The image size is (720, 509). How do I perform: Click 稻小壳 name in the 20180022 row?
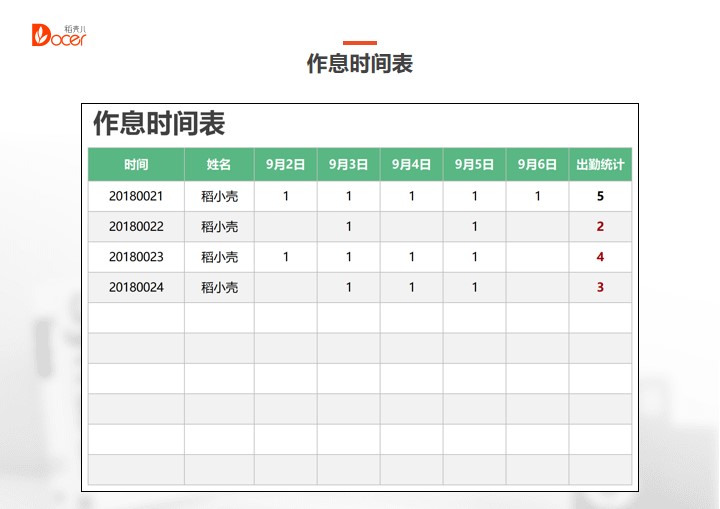click(x=219, y=227)
